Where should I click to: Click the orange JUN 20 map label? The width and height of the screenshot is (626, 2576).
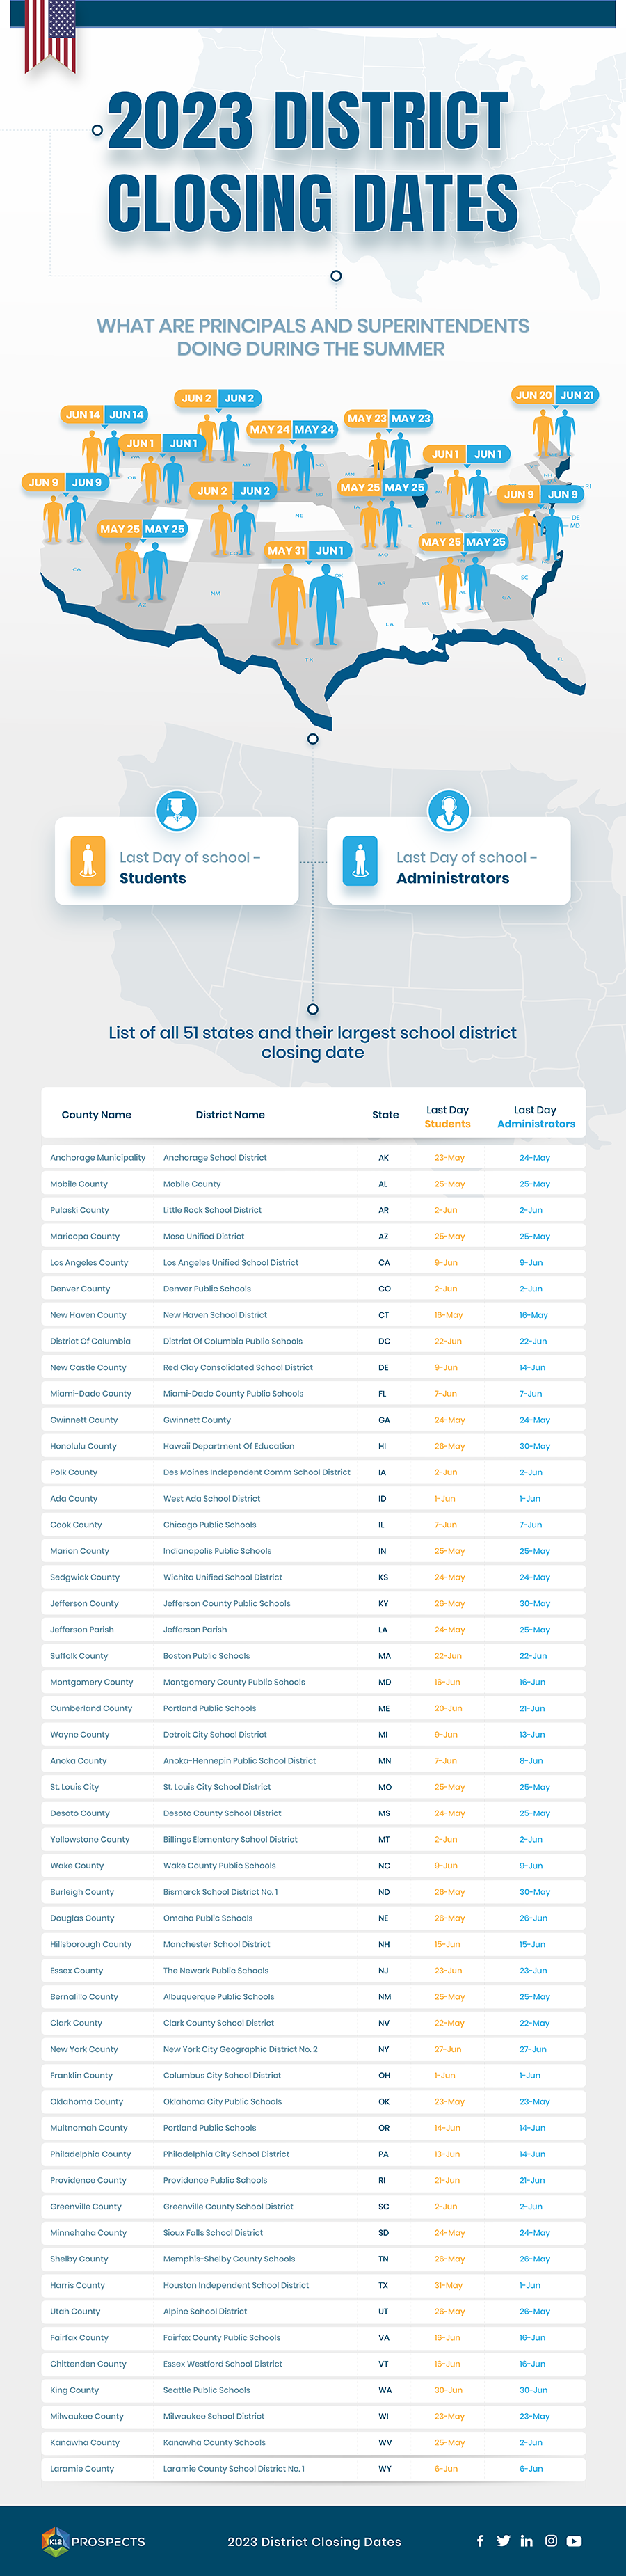(533, 395)
